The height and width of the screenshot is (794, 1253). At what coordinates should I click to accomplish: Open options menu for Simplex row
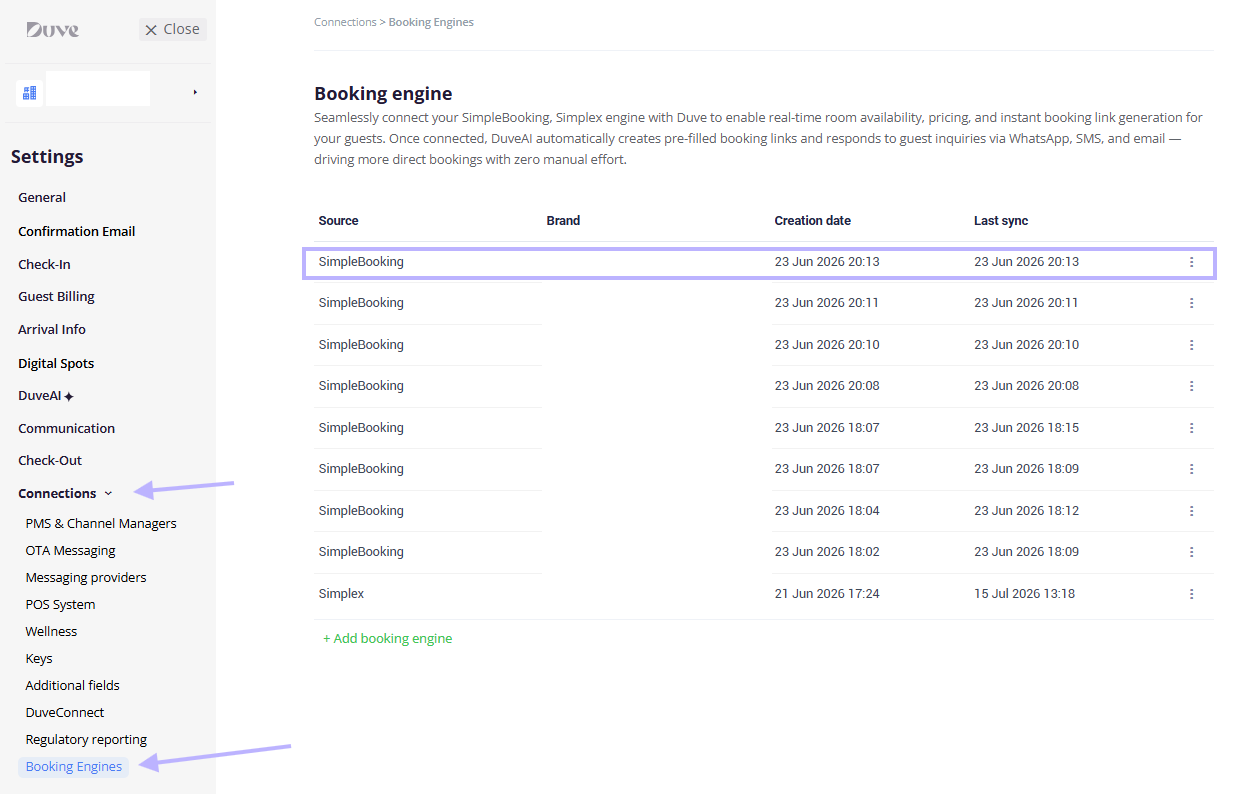click(x=1191, y=594)
